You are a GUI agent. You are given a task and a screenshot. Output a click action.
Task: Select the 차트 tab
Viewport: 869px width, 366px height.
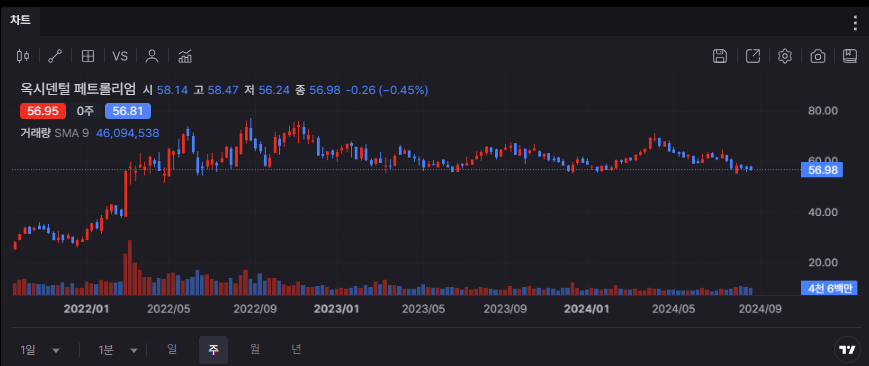(x=20, y=21)
